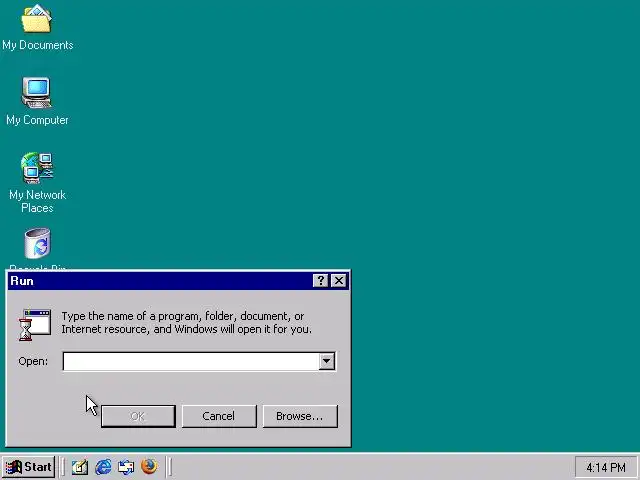Focus the Open text input field
This screenshot has height=480, width=640.
[191, 361]
